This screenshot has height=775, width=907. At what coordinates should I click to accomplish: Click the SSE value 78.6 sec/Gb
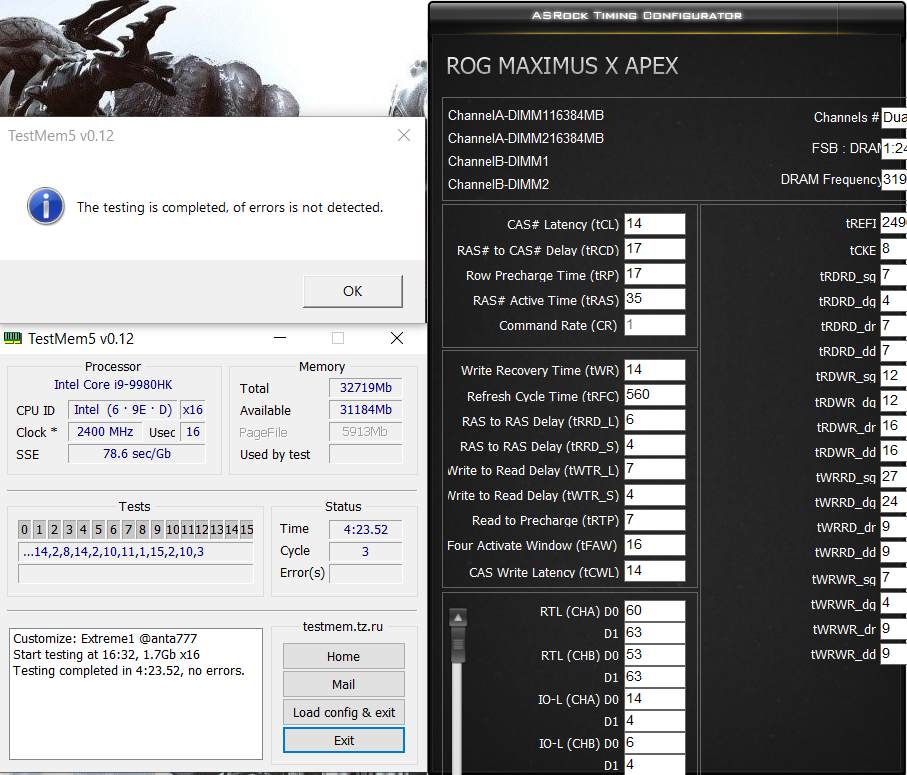coord(137,453)
